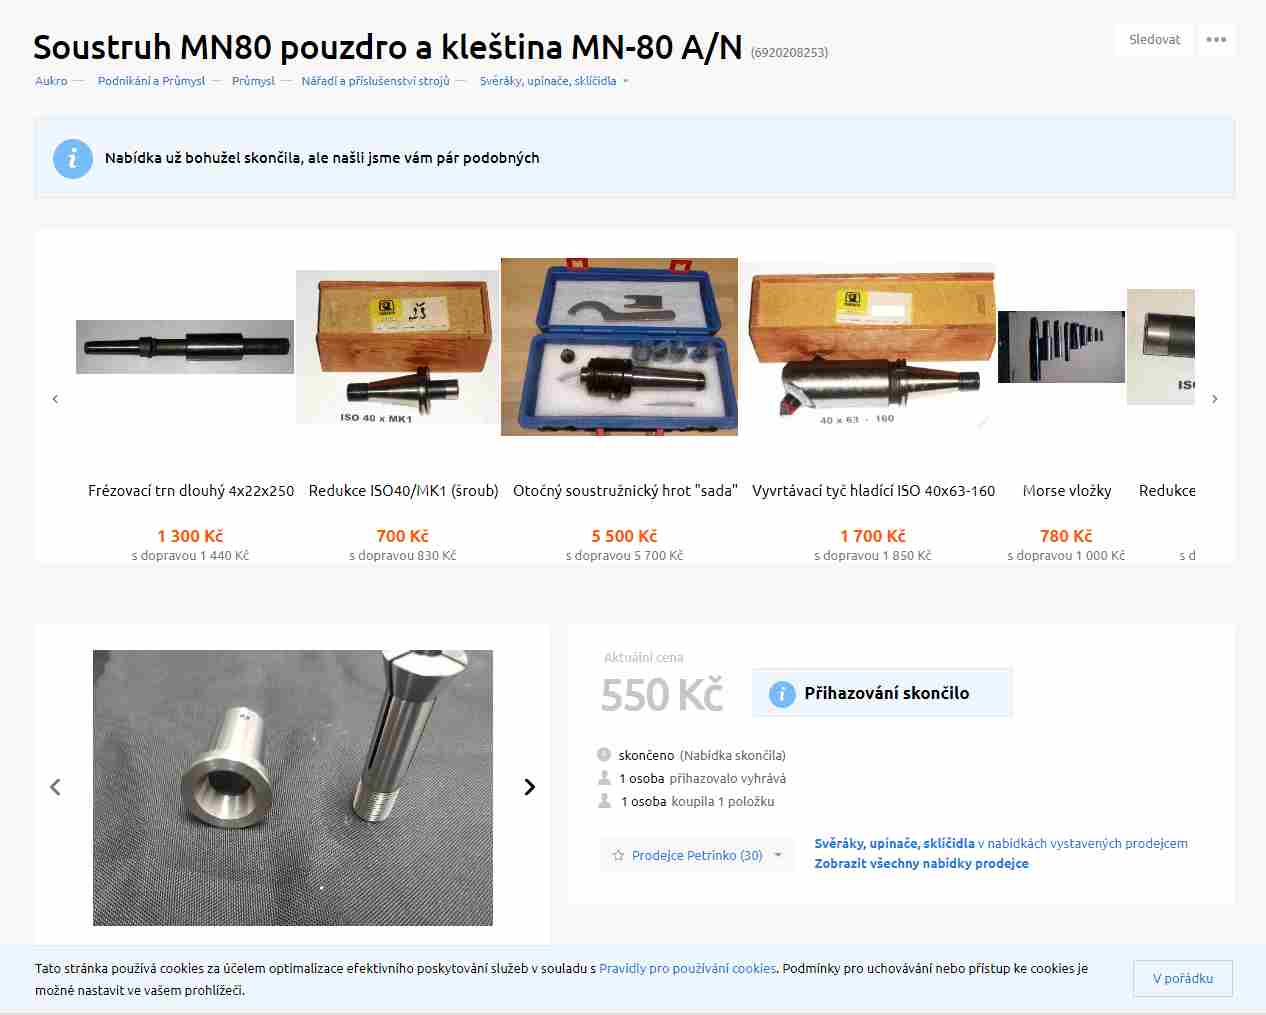The height and width of the screenshot is (1015, 1266).
Task: Click the star icon next to Prodejce Petrinko
Action: [x=618, y=856]
